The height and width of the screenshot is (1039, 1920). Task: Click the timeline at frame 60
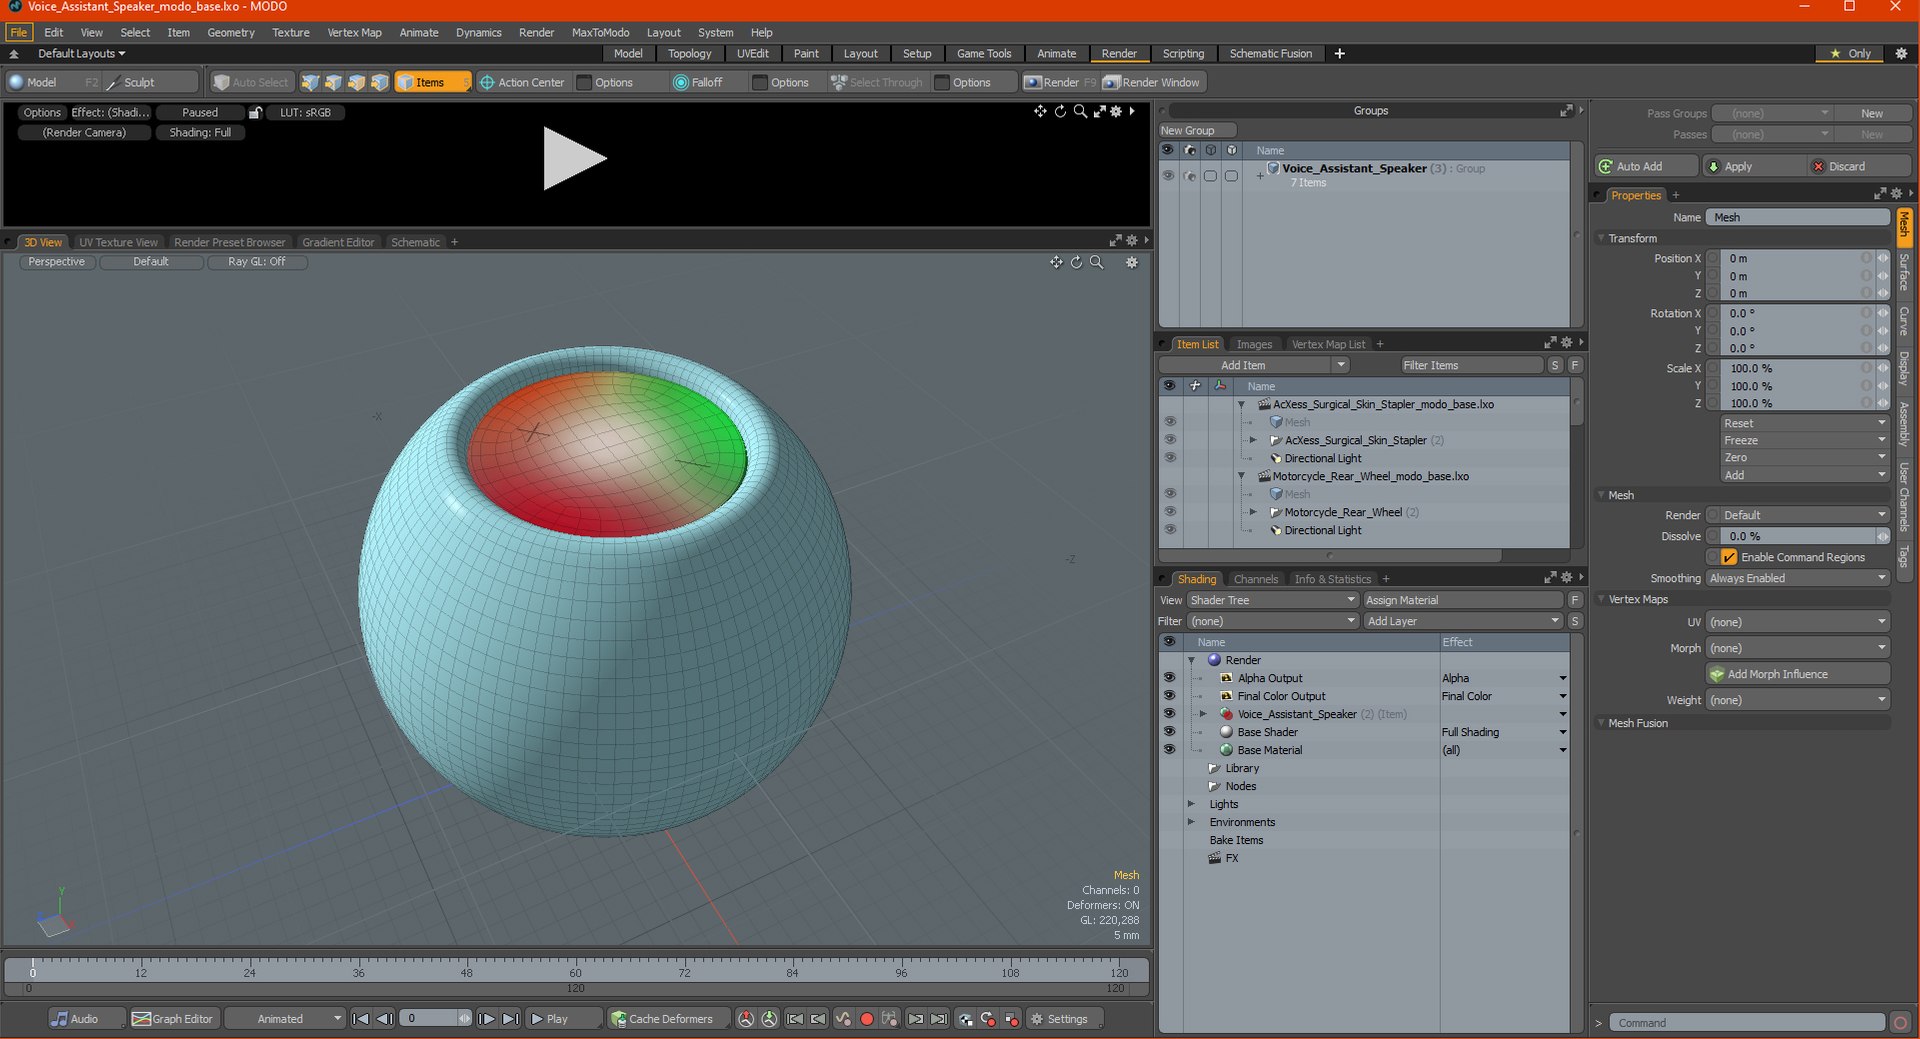[x=575, y=968]
